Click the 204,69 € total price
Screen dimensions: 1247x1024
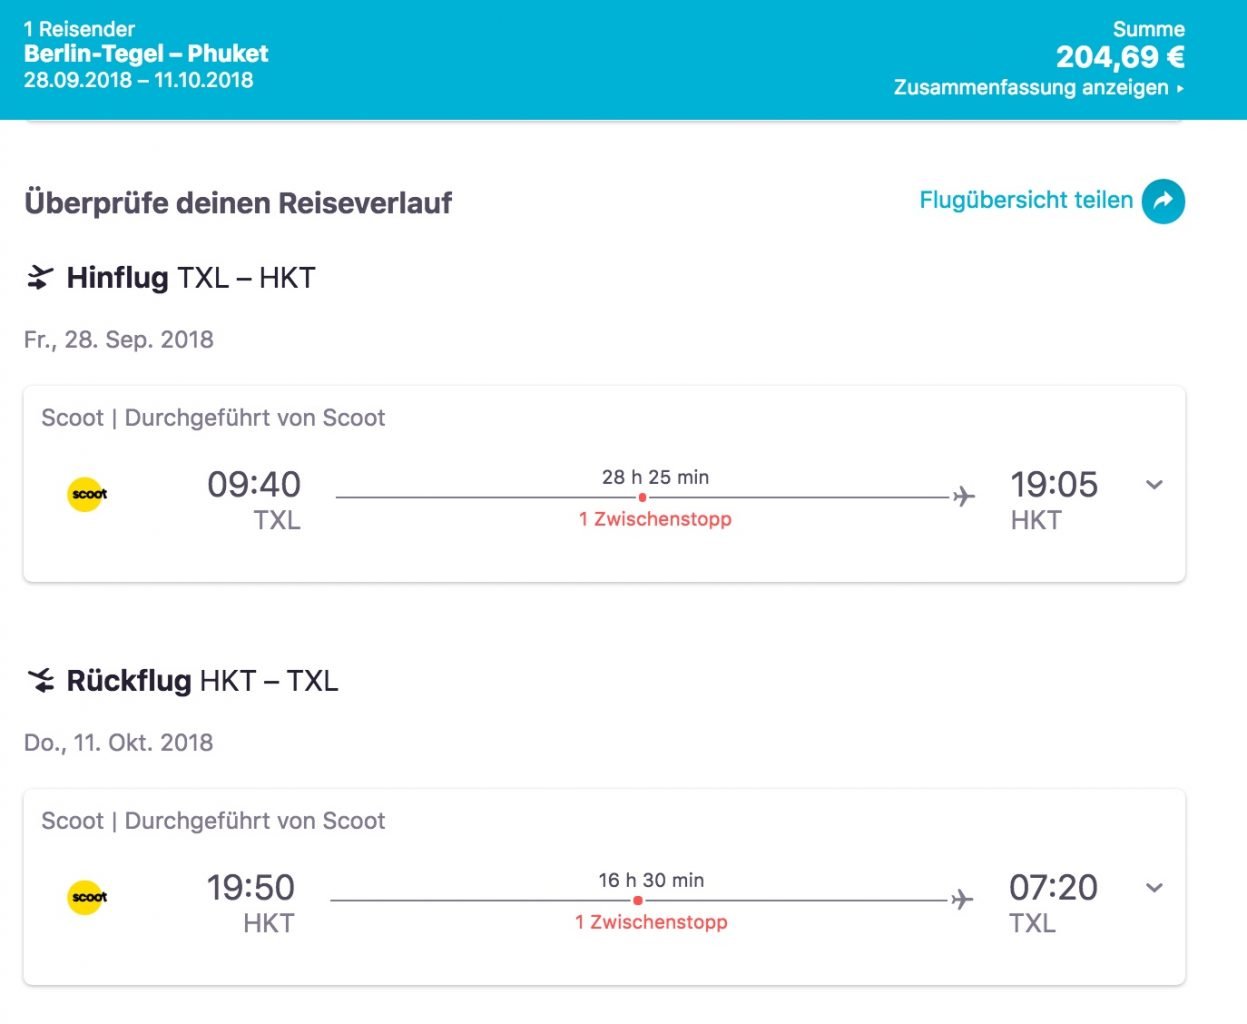pos(1120,57)
